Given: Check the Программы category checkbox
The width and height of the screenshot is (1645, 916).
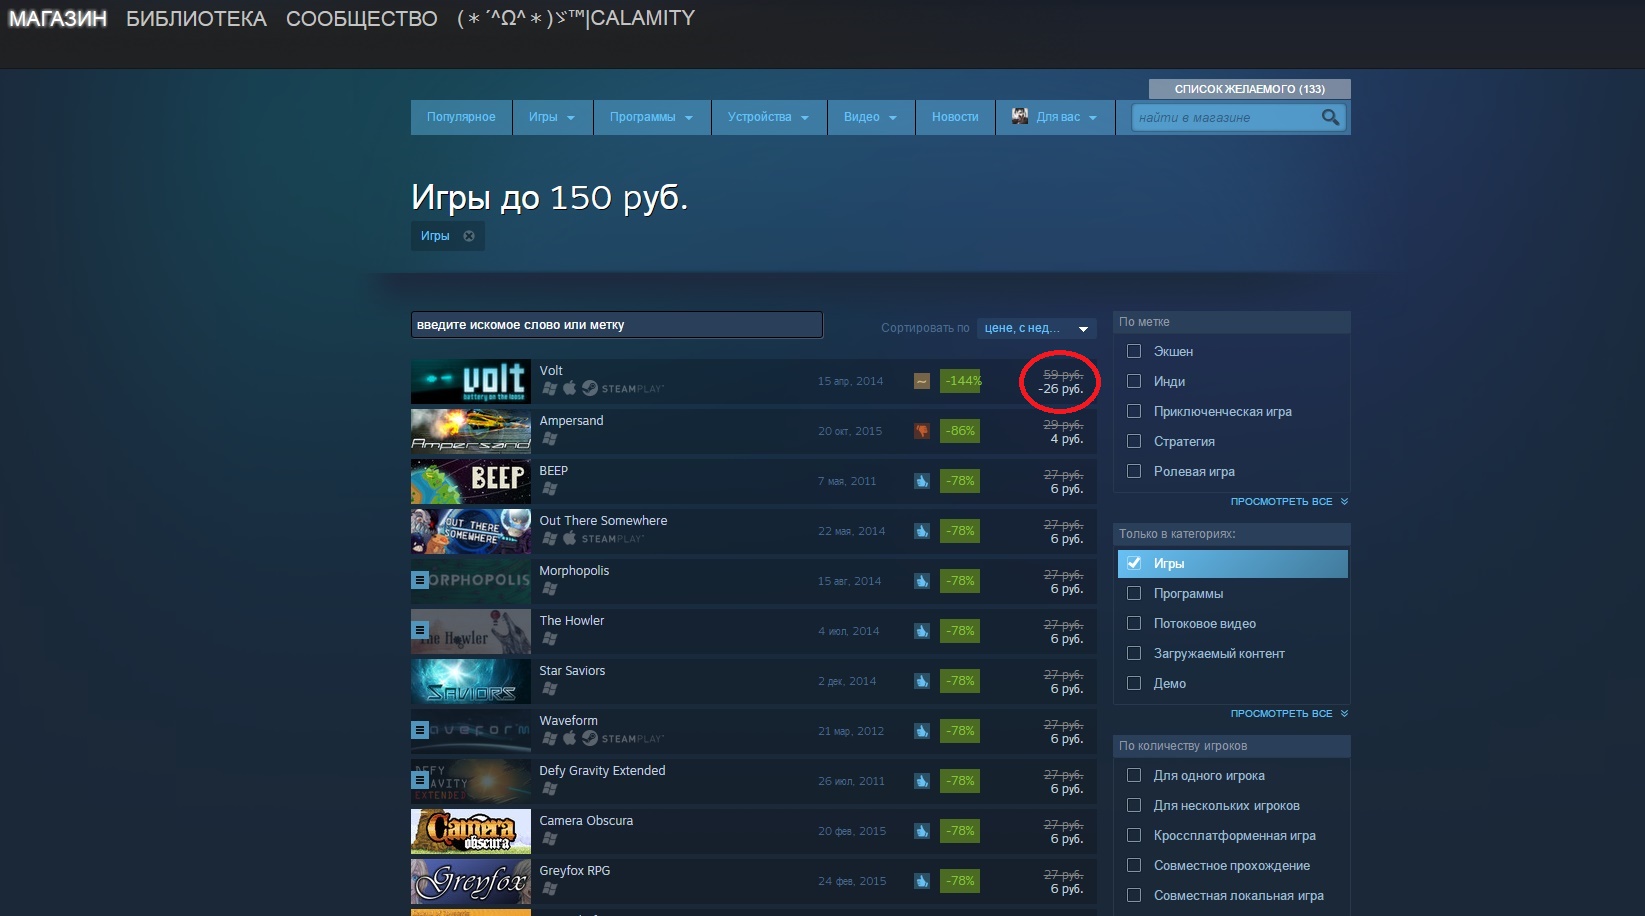Looking at the screenshot, I should [x=1134, y=593].
